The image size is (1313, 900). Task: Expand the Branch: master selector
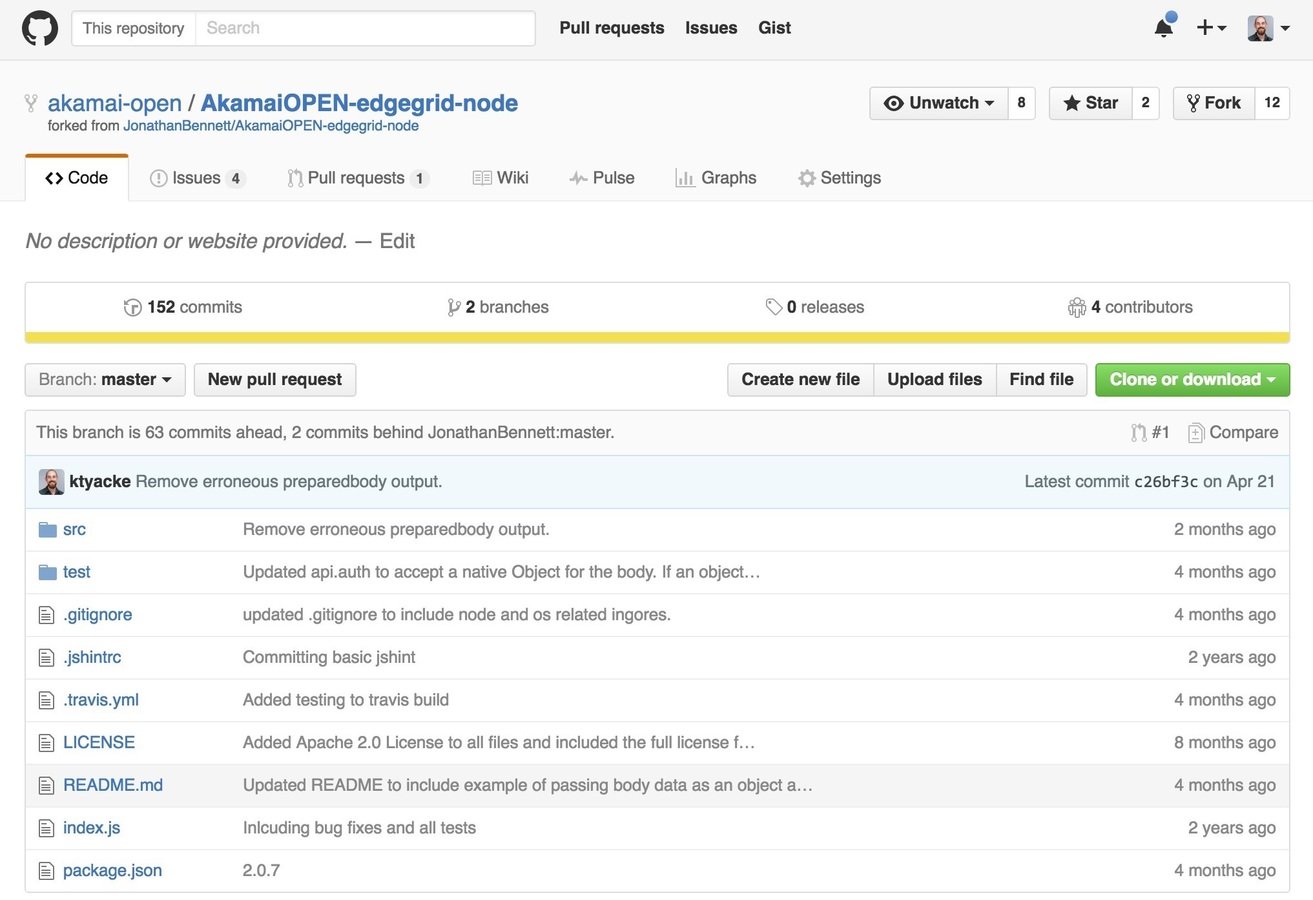(105, 379)
